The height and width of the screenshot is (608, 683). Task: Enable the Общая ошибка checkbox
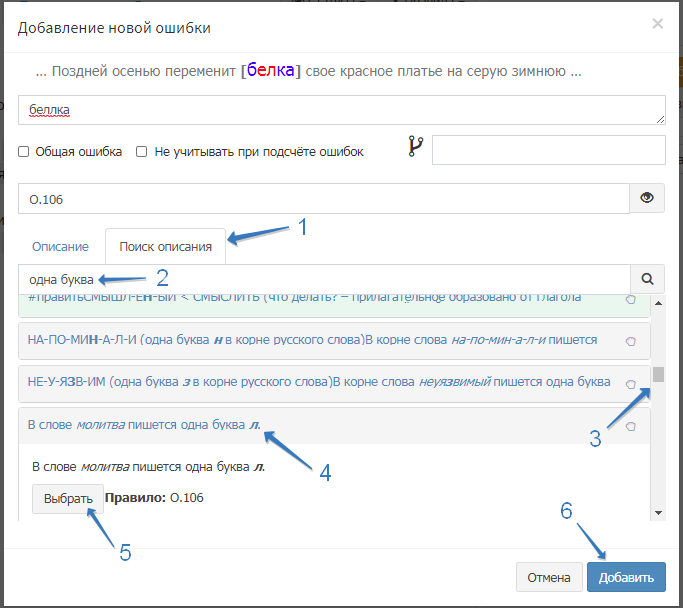pyautogui.click(x=24, y=152)
